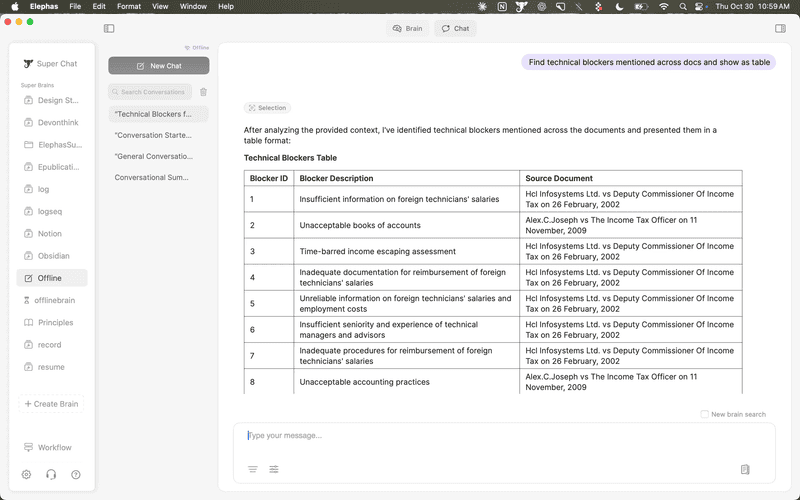Start a conversation with New Chat button
Screen dimensions: 800x500
159,66
